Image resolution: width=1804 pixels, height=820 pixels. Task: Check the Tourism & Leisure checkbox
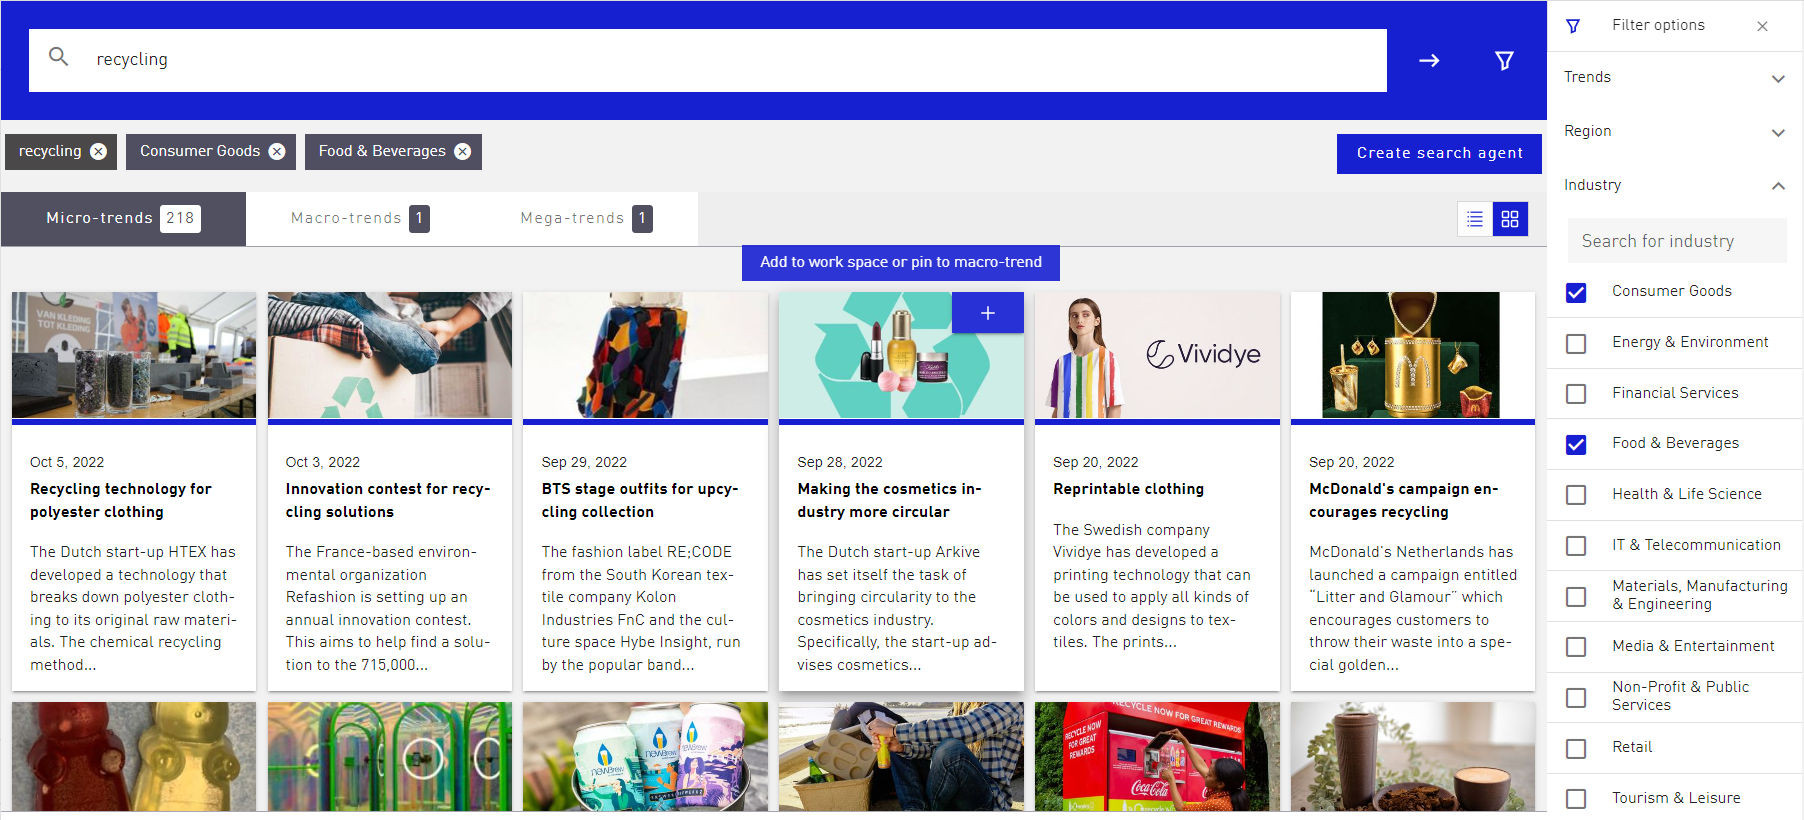coord(1576,799)
